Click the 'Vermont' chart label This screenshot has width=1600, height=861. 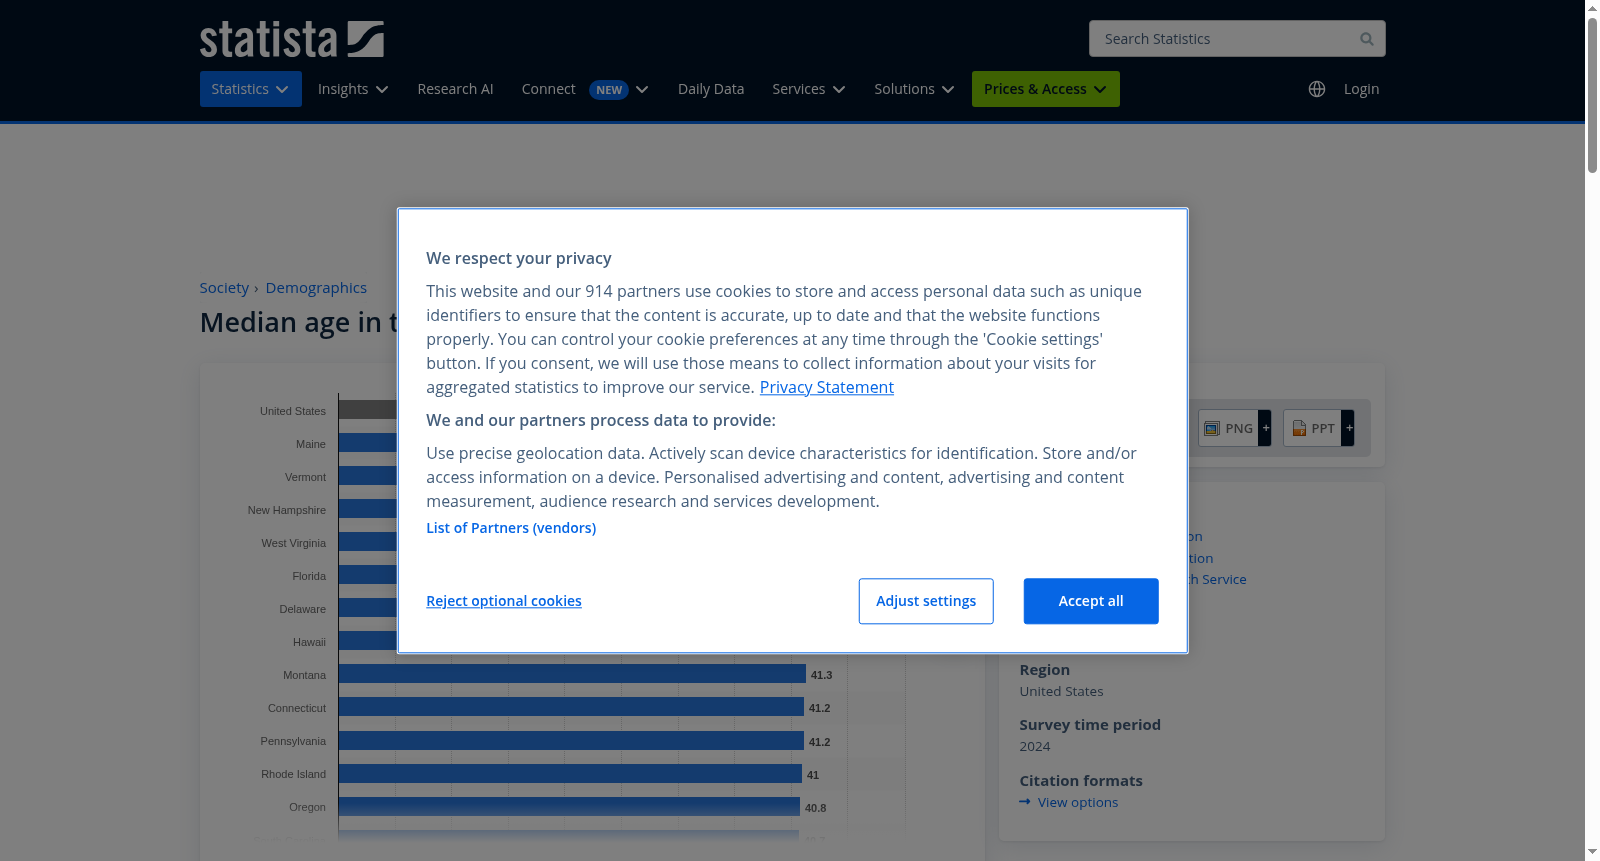[305, 477]
